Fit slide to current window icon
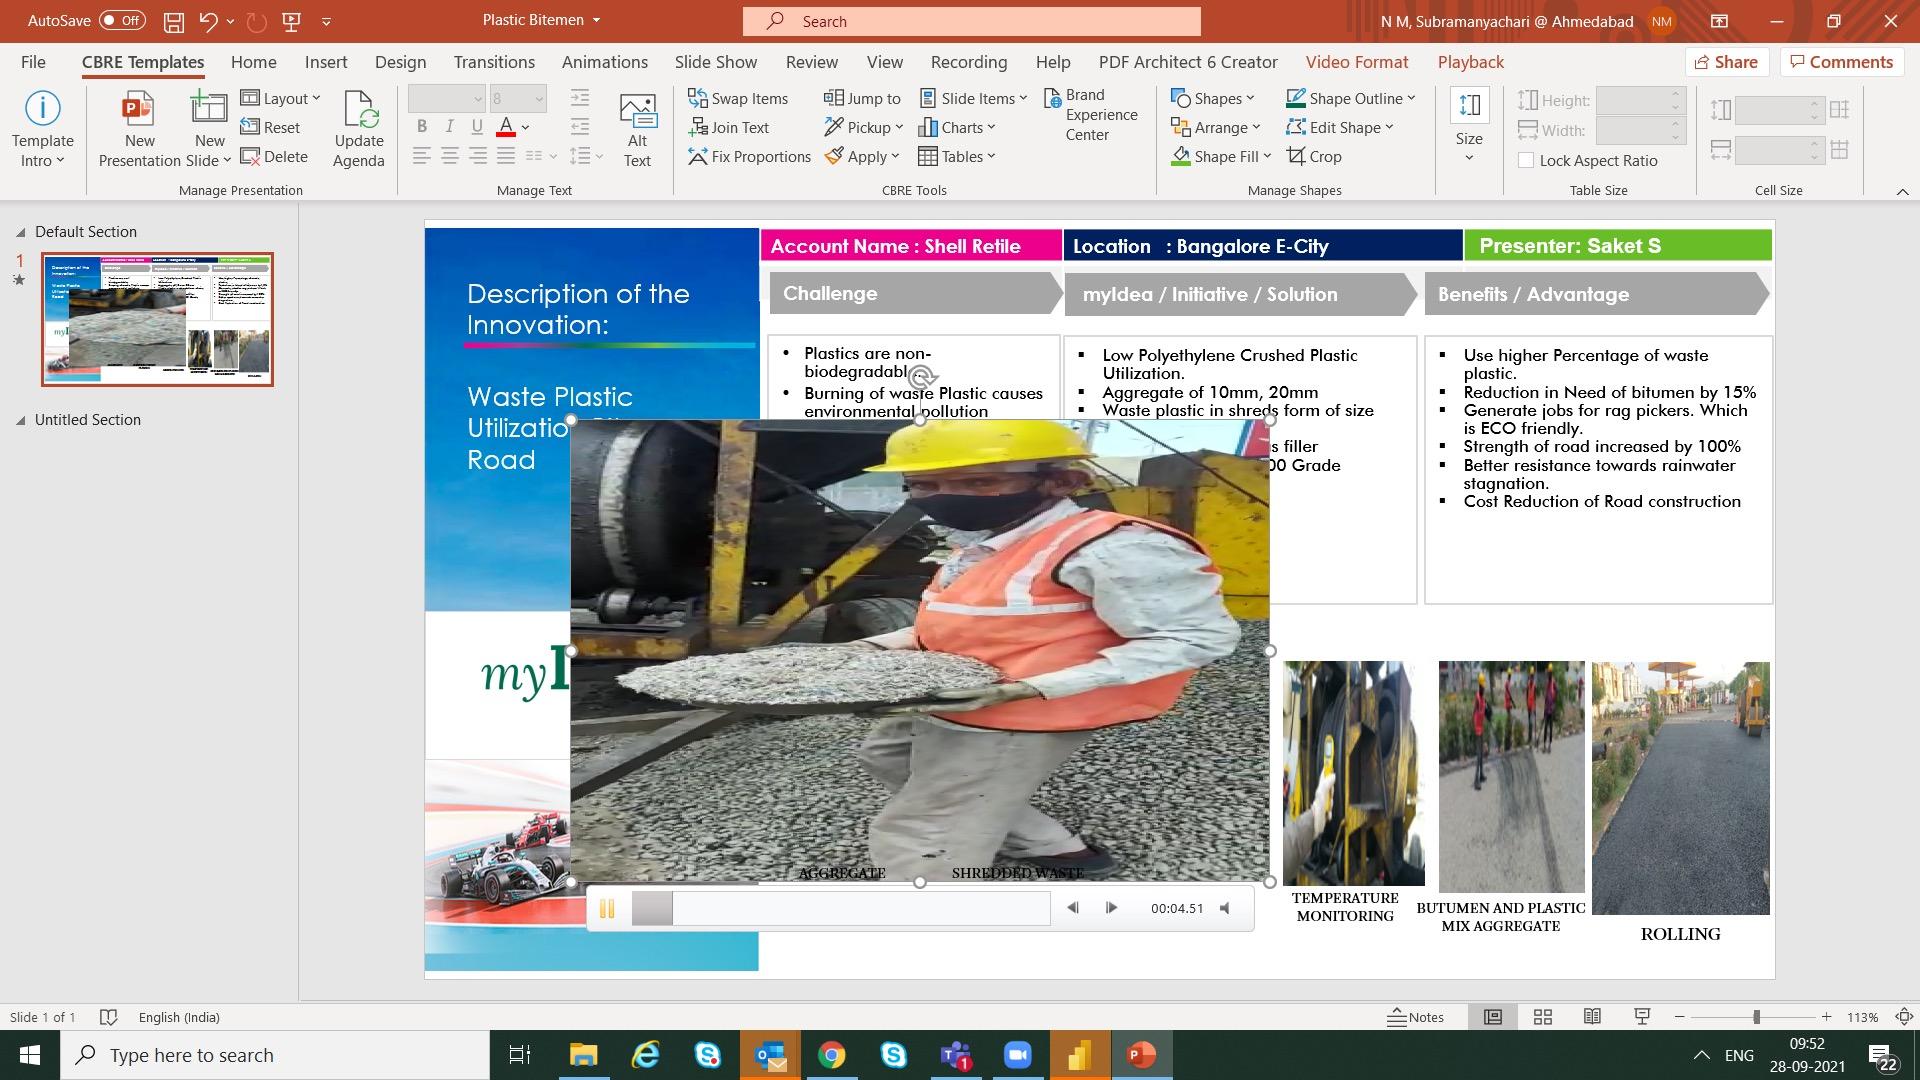 pyautogui.click(x=1904, y=1017)
